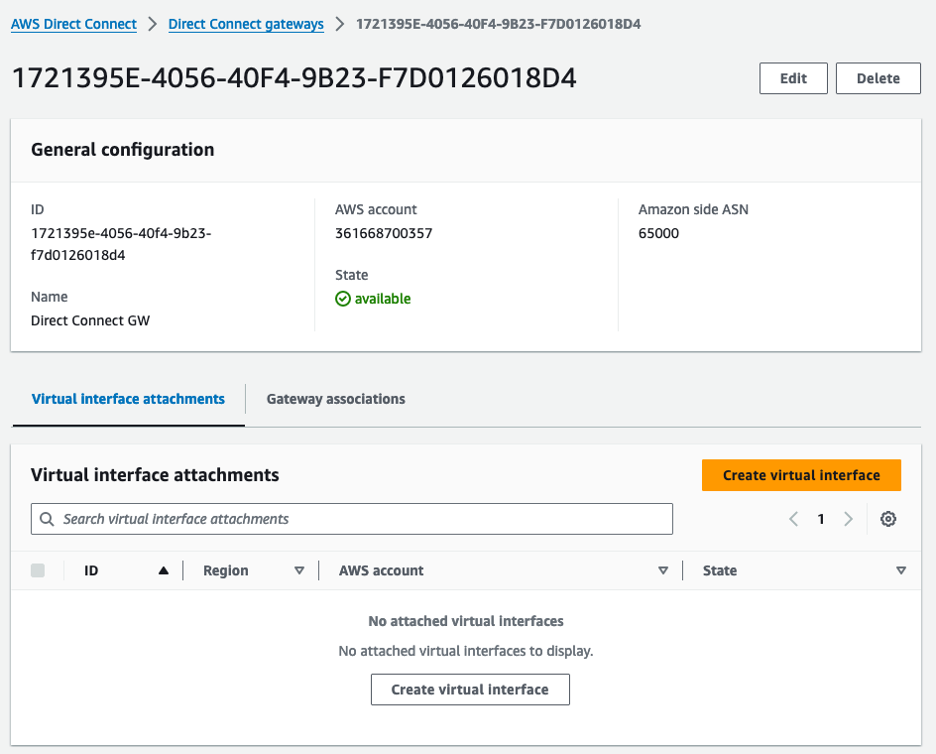Viewport: 936px width, 754px height.
Task: Focus the search virtual interface attachments field
Action: click(352, 519)
